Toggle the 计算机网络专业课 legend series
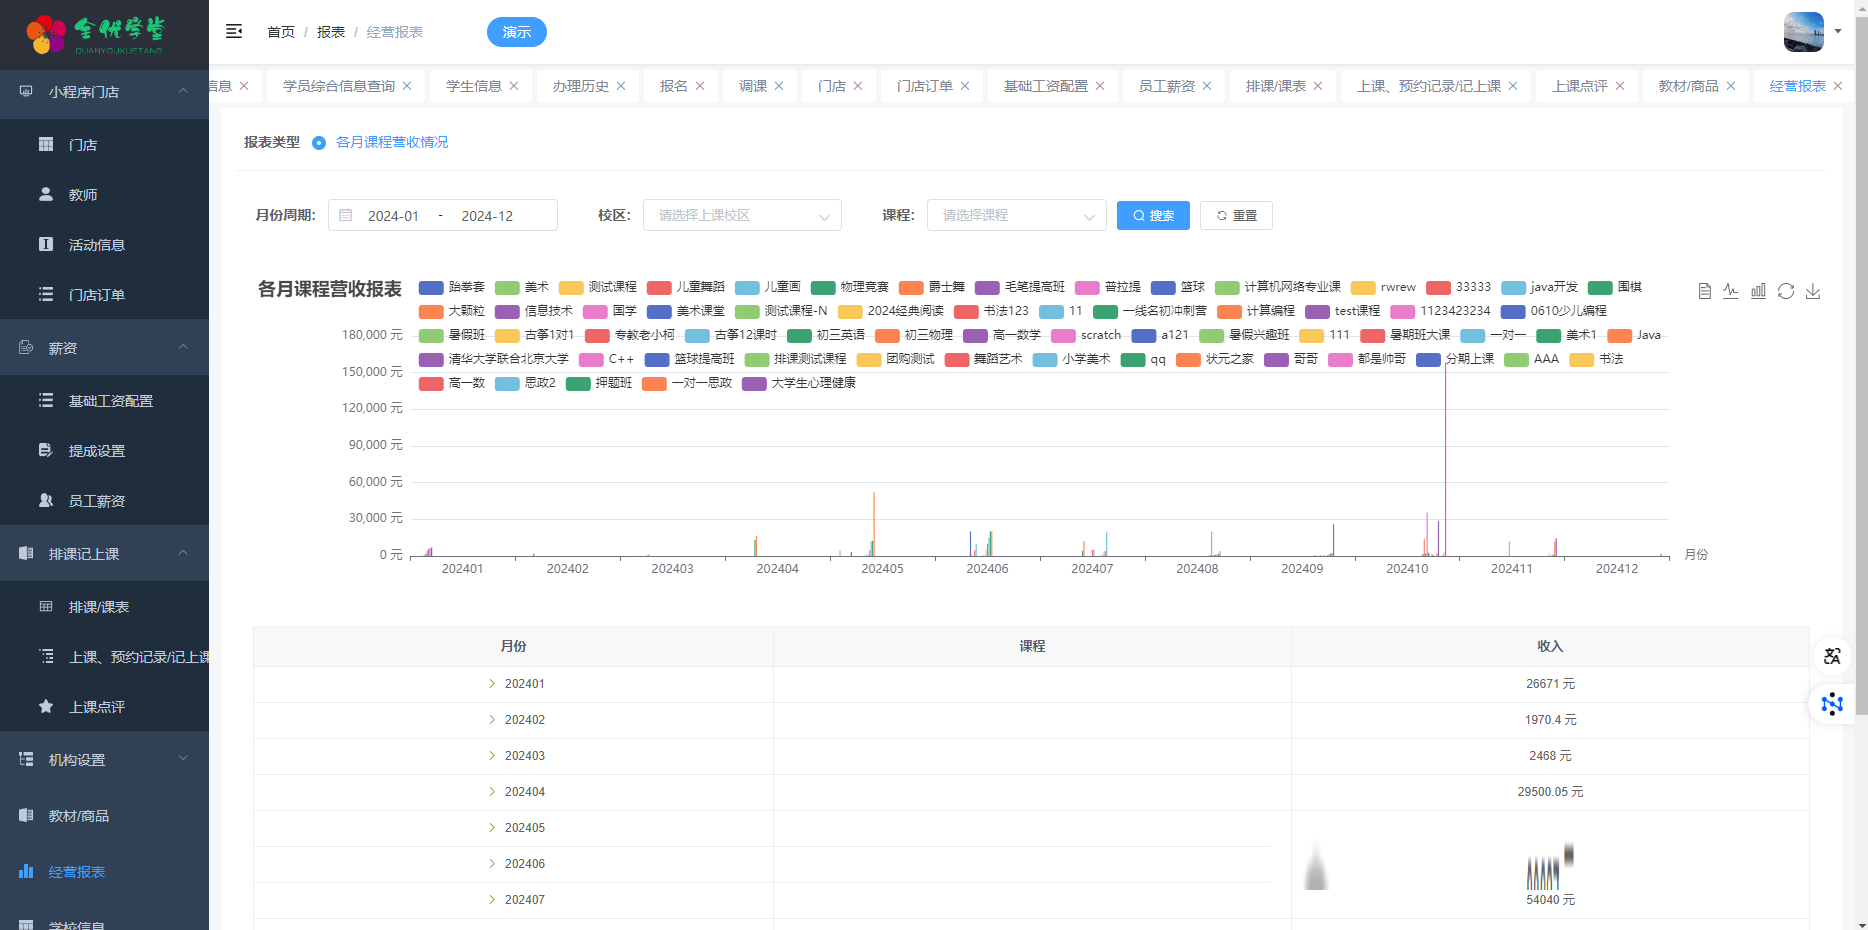 [x=1278, y=287]
